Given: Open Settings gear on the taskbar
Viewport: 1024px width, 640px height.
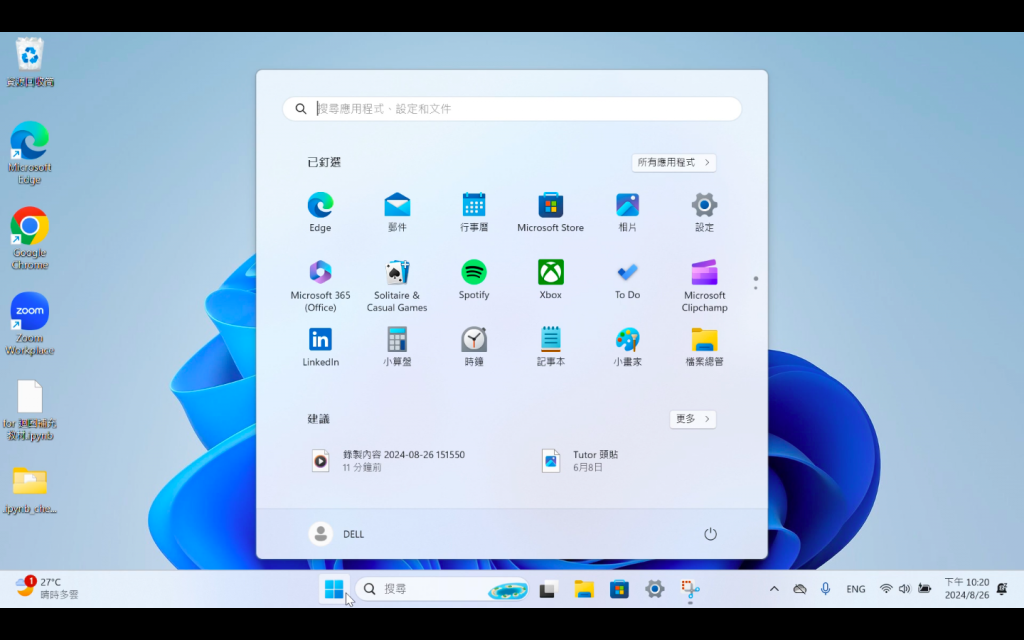Looking at the screenshot, I should point(654,589).
